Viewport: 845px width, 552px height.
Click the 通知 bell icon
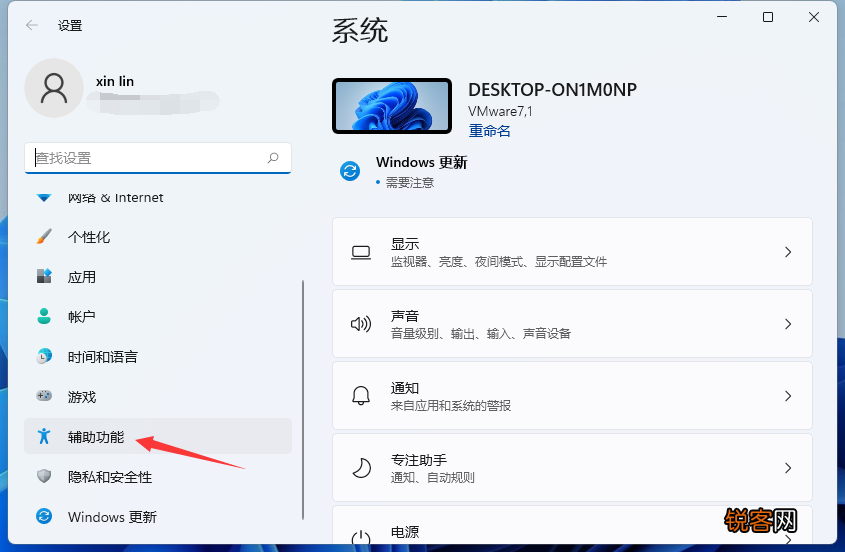point(361,396)
